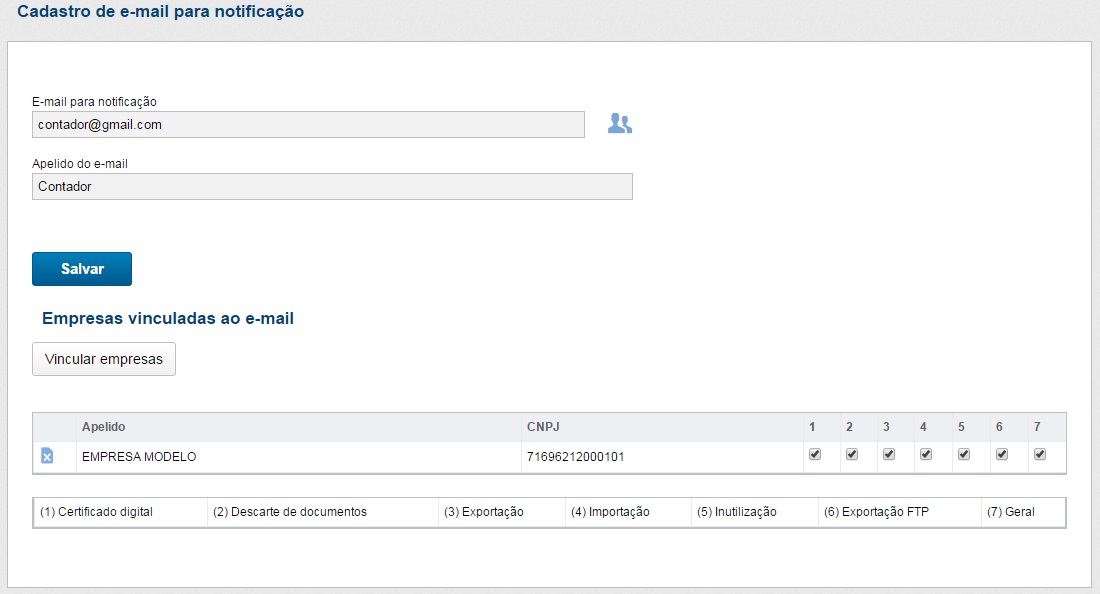This screenshot has width=1100, height=594.
Task: Toggle column 5 Inutilização checkbox
Action: coord(964,454)
